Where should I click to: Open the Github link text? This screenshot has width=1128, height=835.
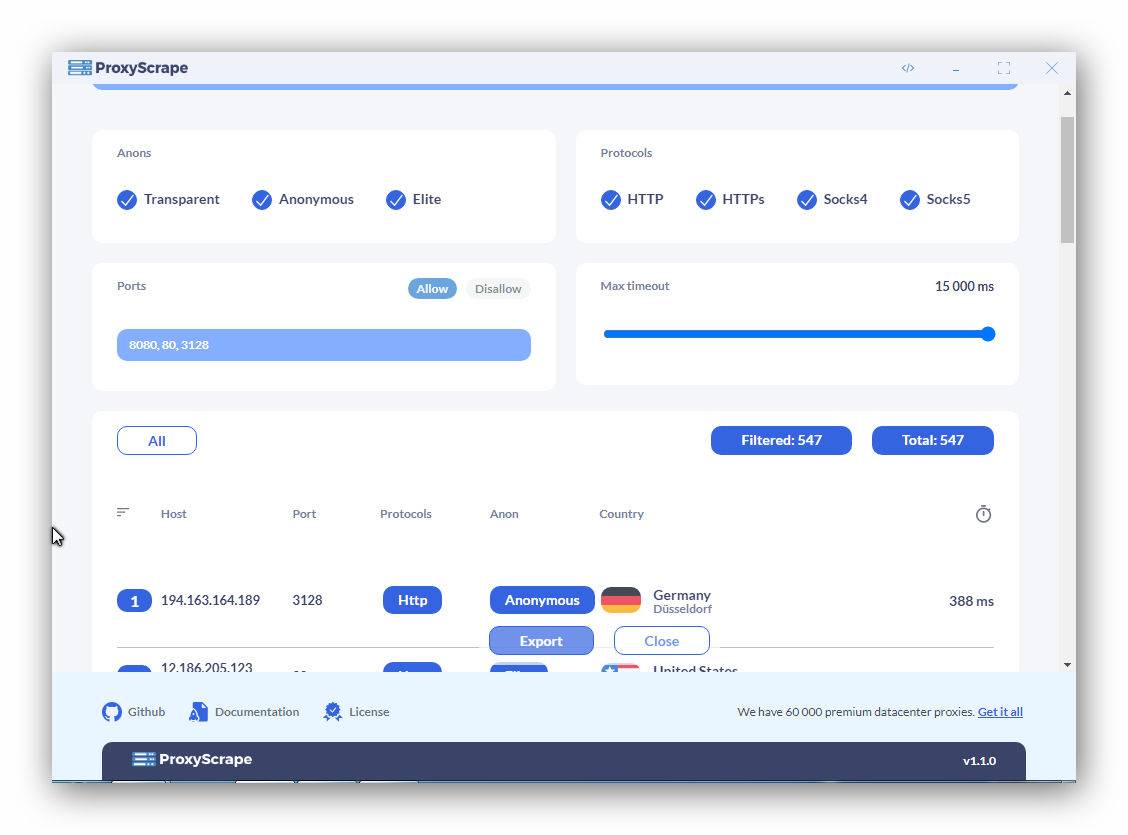pyautogui.click(x=147, y=711)
